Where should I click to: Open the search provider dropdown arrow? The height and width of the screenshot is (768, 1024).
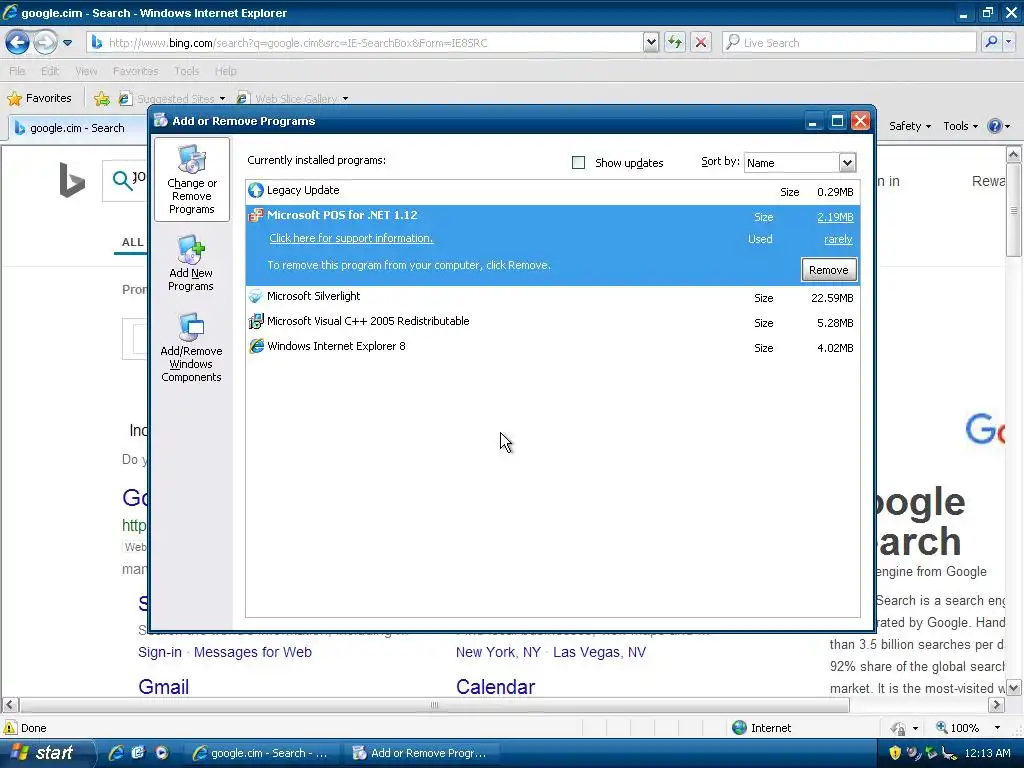click(x=1008, y=42)
